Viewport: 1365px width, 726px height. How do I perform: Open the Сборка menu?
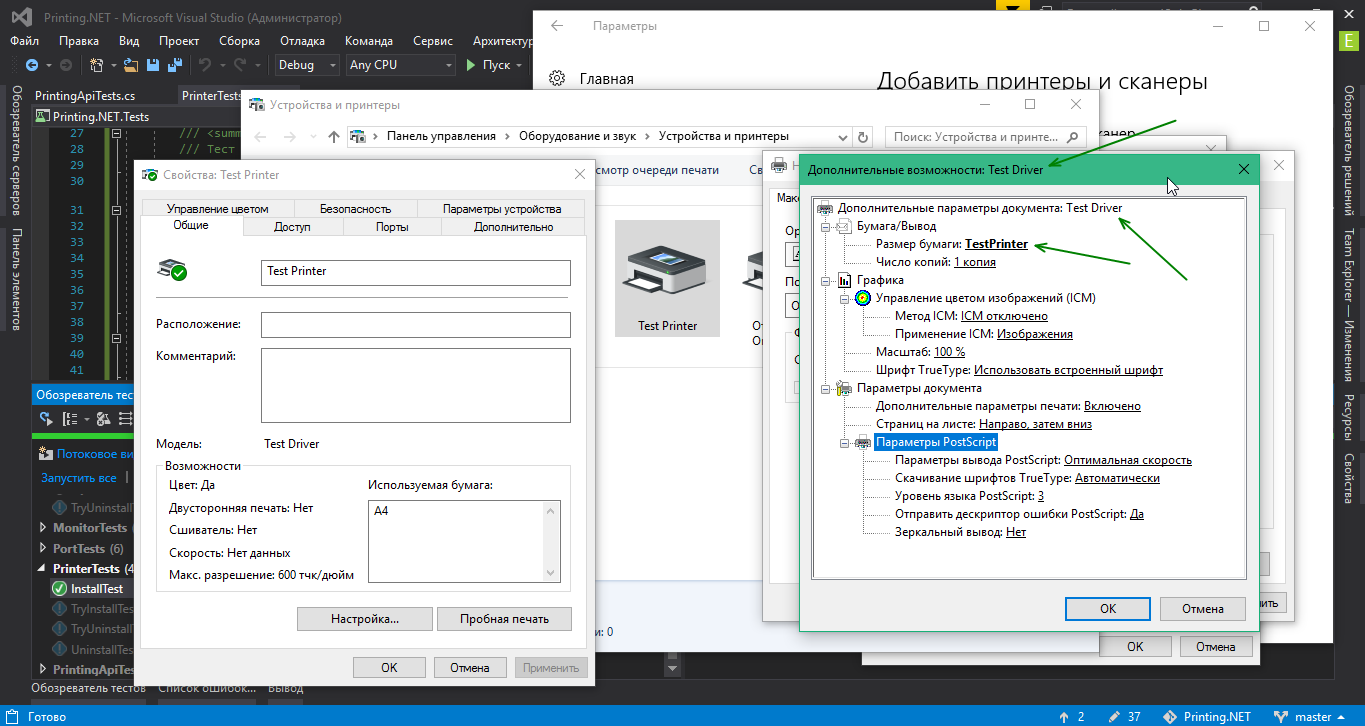pos(239,41)
